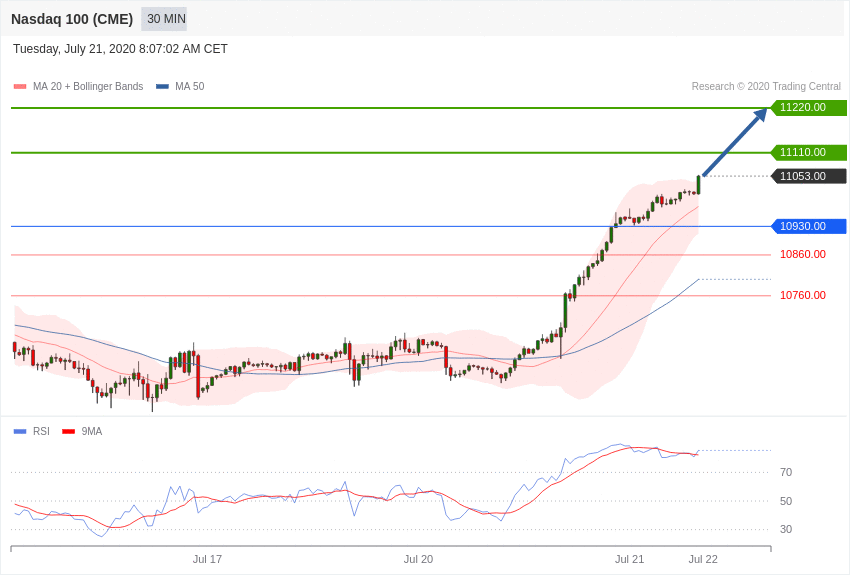Click the 30 MIN timeframe button

(166, 19)
